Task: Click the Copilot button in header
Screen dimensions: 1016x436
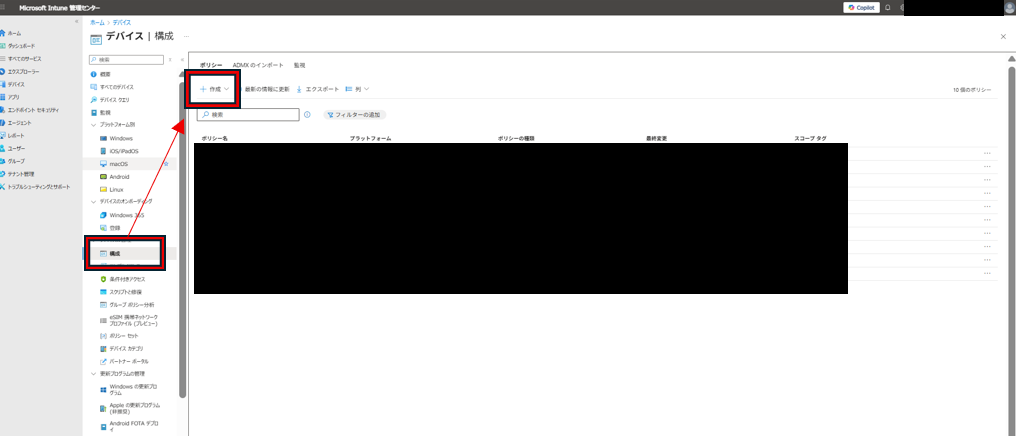Action: click(861, 7)
